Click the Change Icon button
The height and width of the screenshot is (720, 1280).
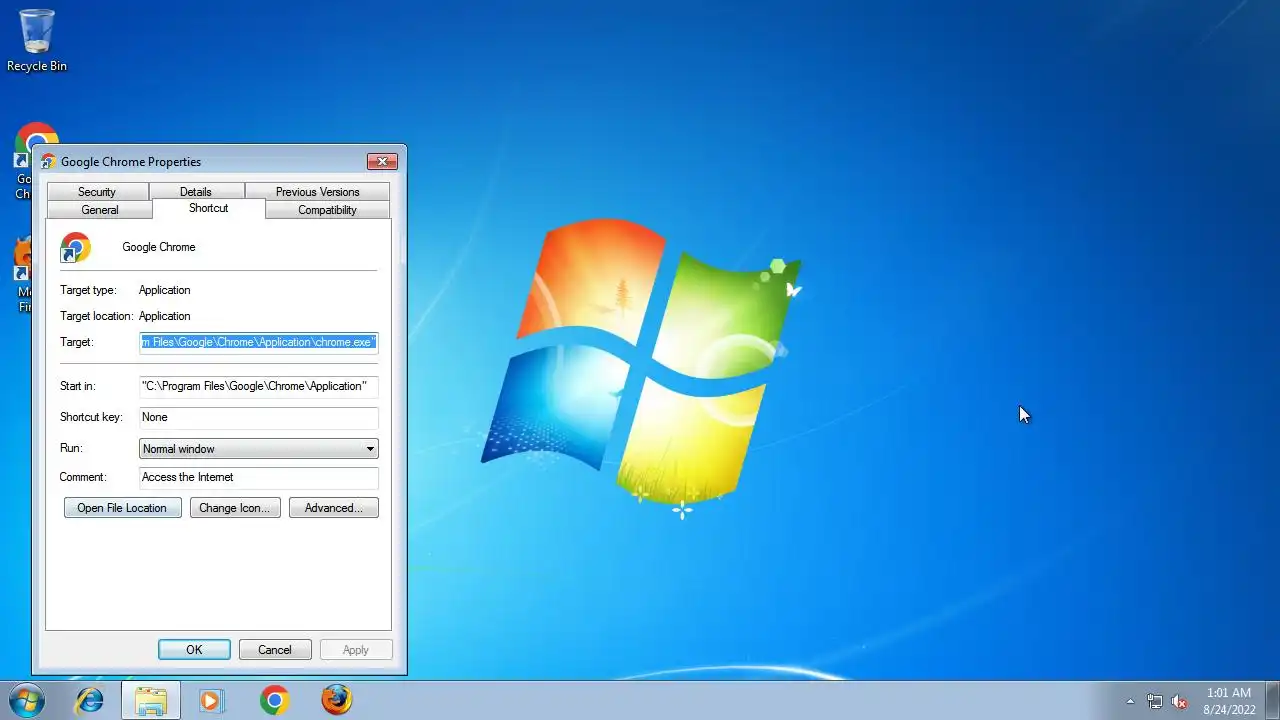point(234,508)
